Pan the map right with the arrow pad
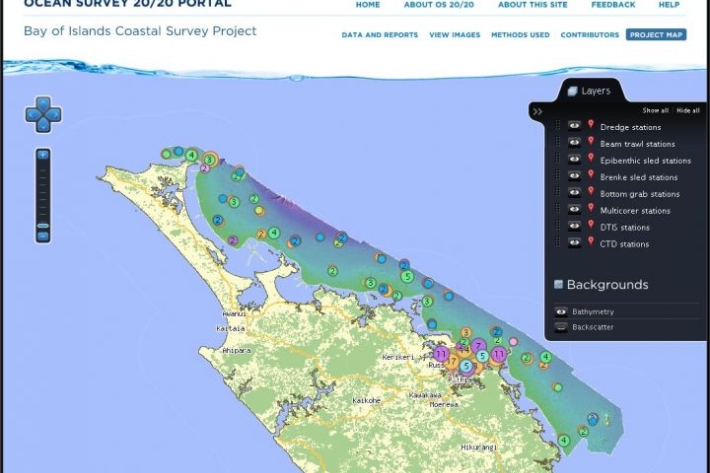The width and height of the screenshot is (710, 473). coord(56,115)
